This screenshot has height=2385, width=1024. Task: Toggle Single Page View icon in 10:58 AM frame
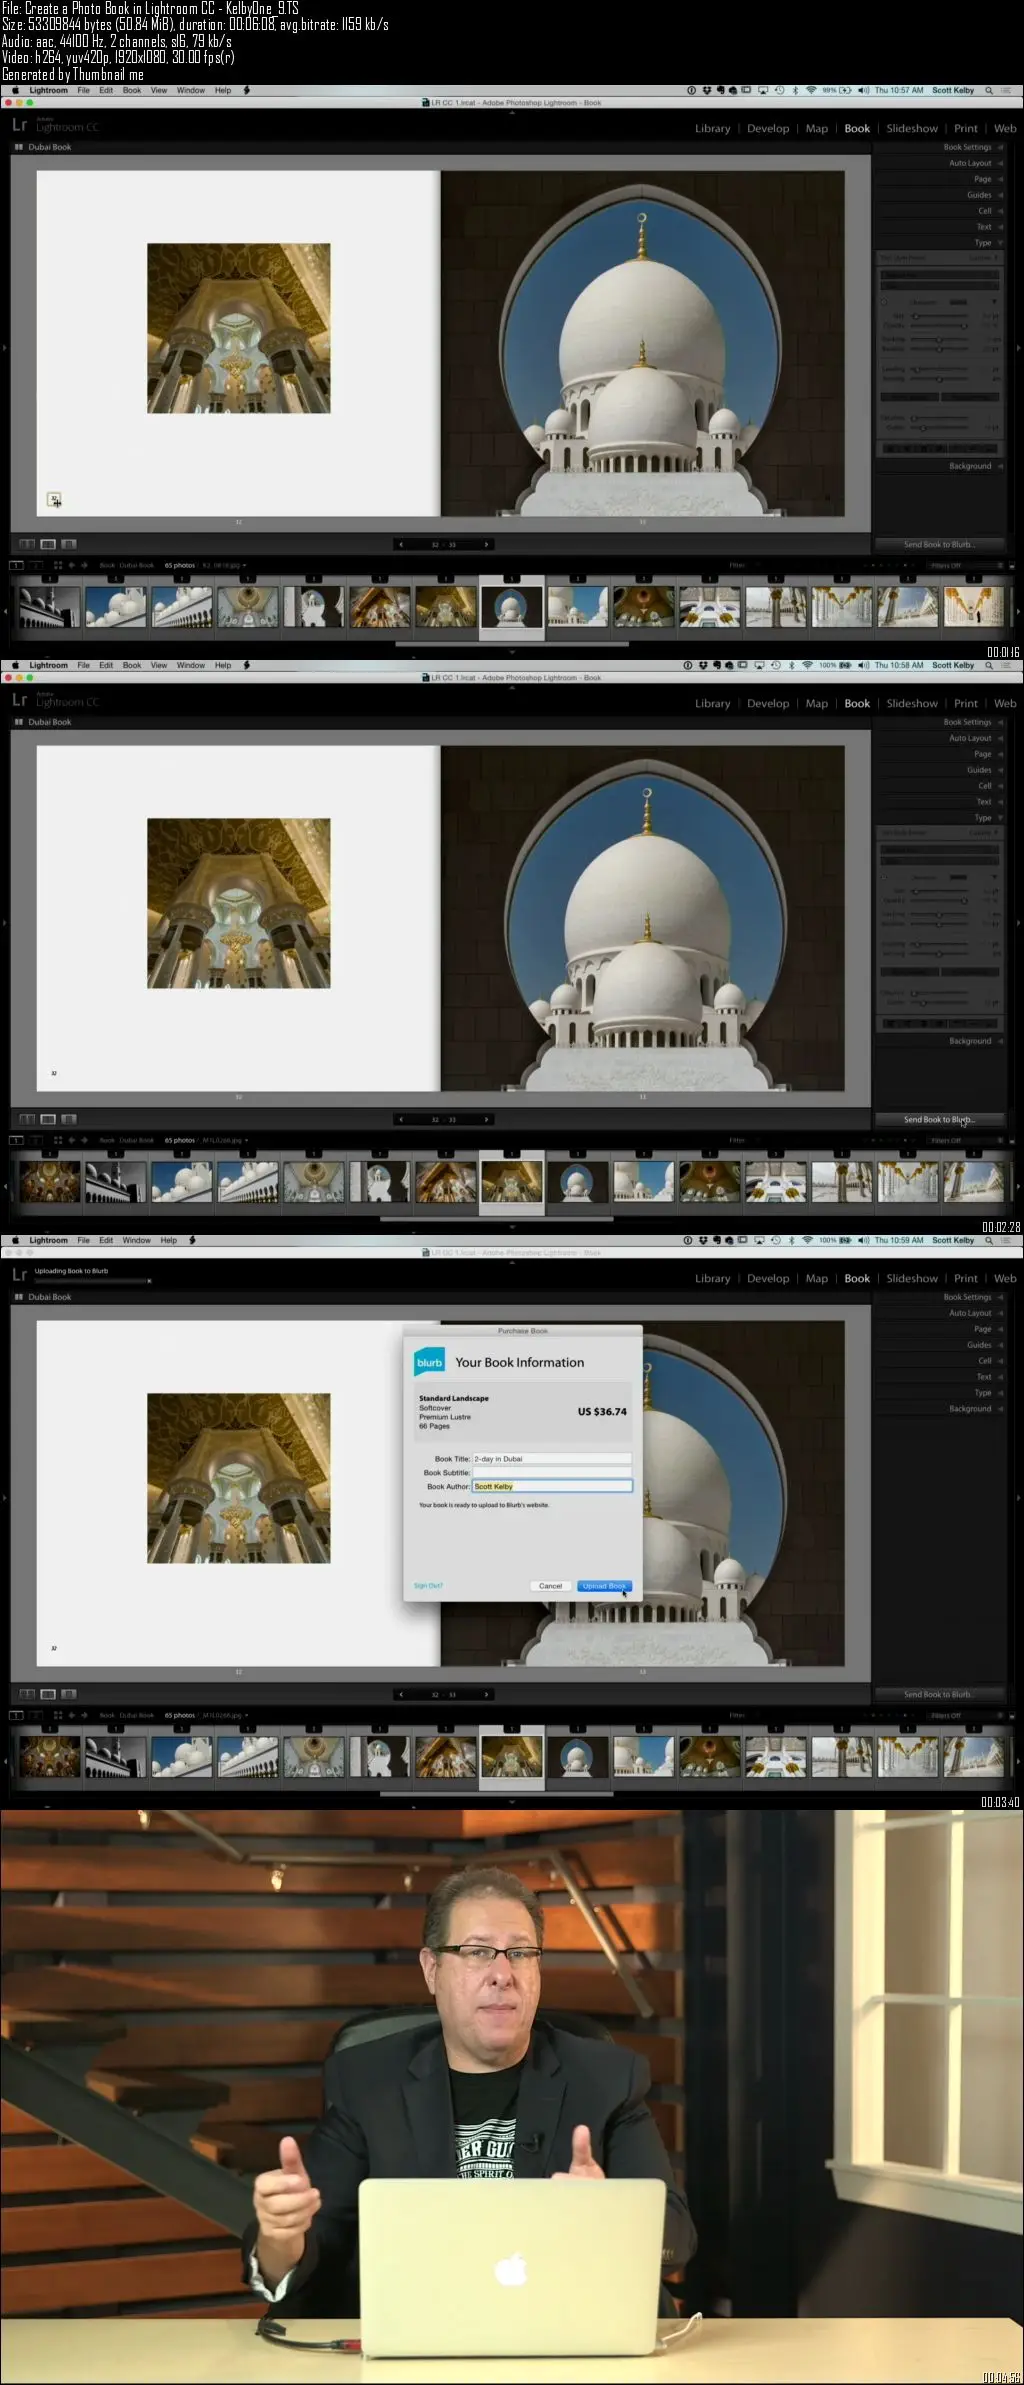click(68, 1119)
